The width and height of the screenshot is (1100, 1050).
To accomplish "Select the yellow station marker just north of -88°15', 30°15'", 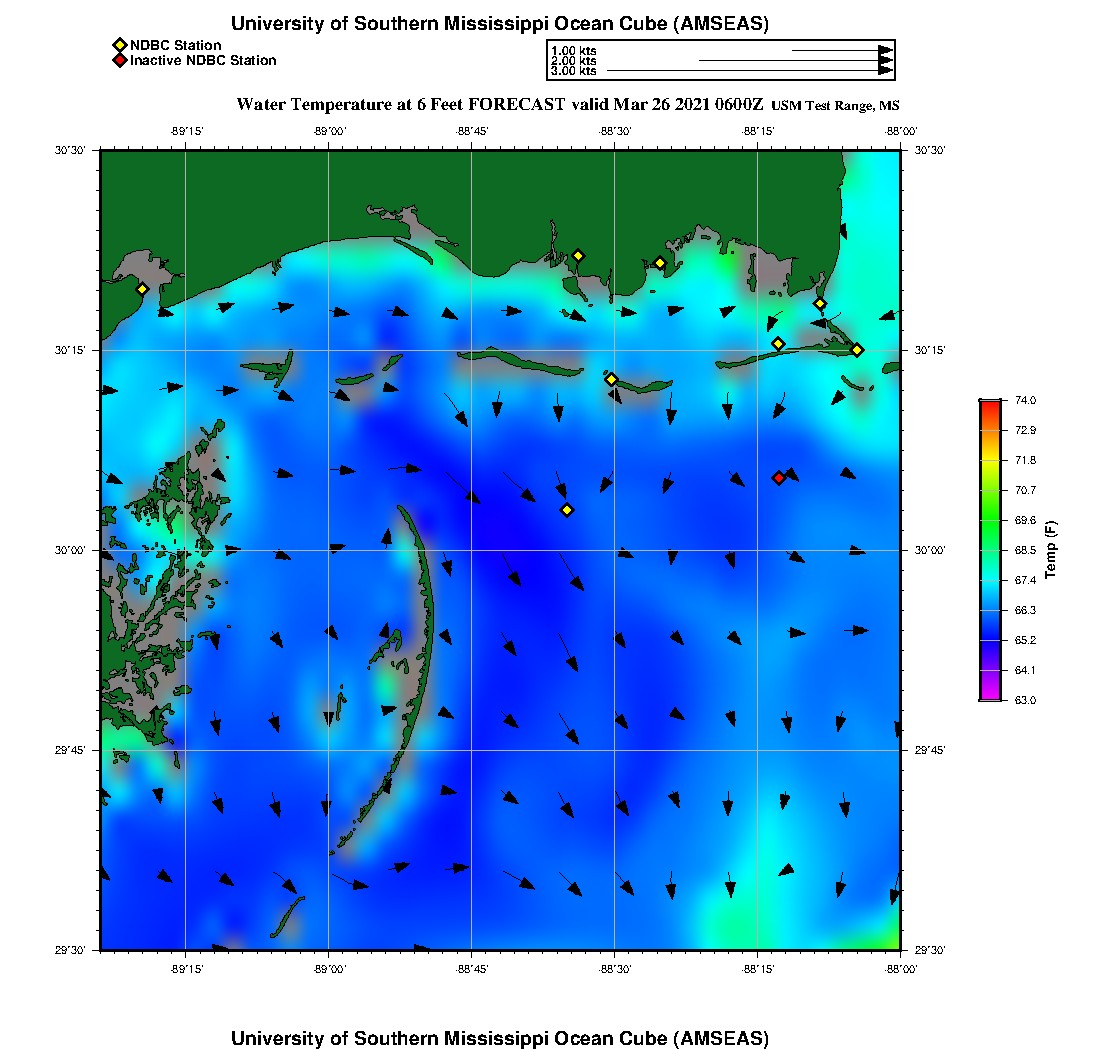I will click(778, 344).
